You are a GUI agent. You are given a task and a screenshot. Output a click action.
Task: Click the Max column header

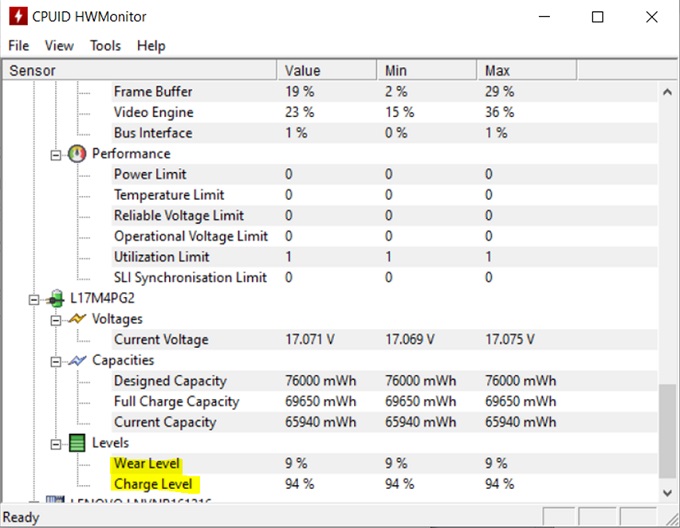point(527,70)
